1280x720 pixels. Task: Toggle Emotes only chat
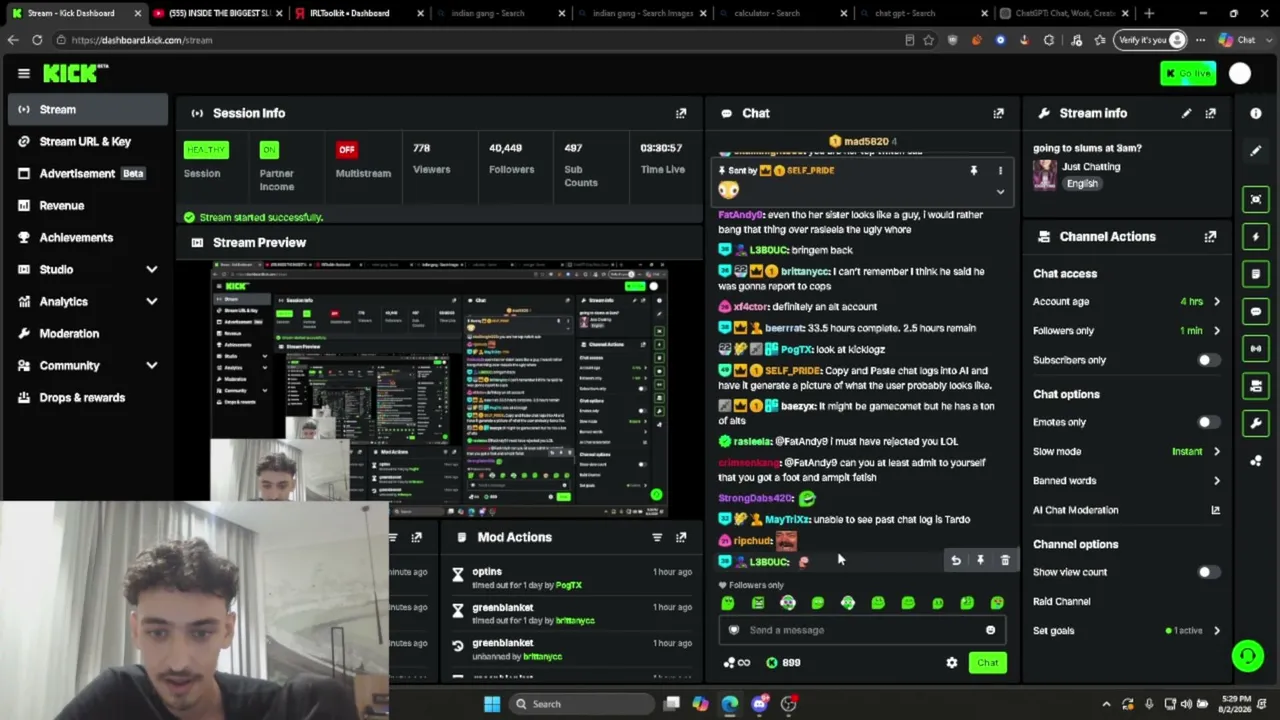[1209, 422]
